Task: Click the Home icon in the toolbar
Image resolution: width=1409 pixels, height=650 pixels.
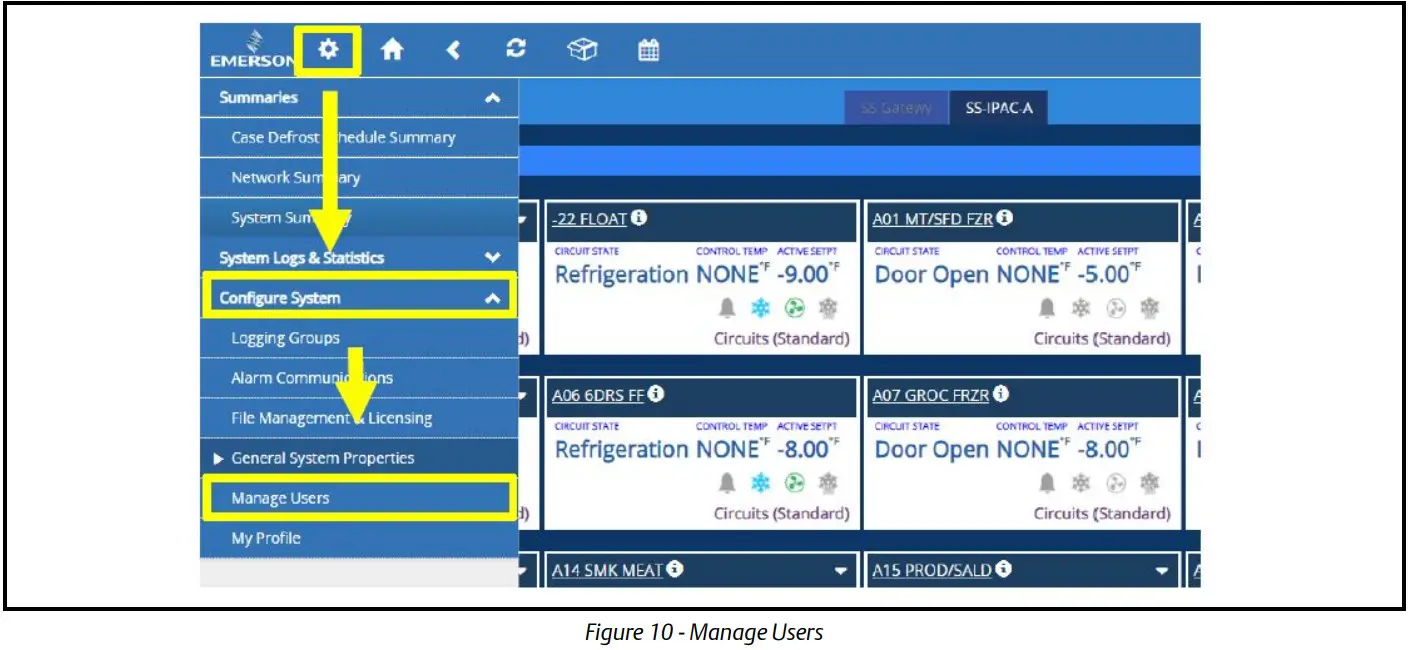Action: point(392,48)
